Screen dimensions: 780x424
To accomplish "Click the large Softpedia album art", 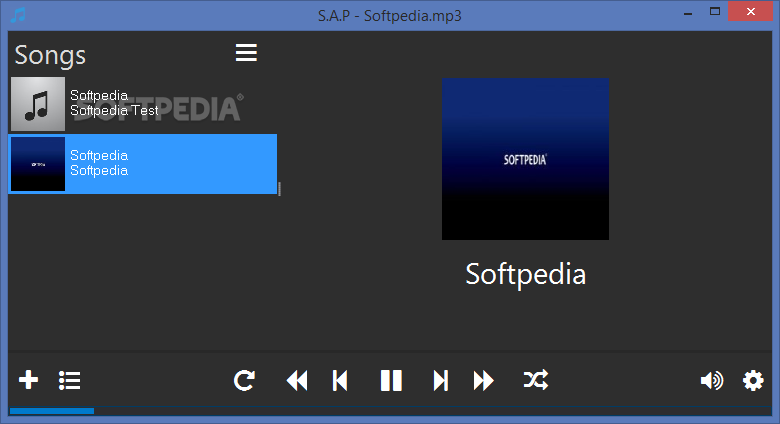I will 525,159.
